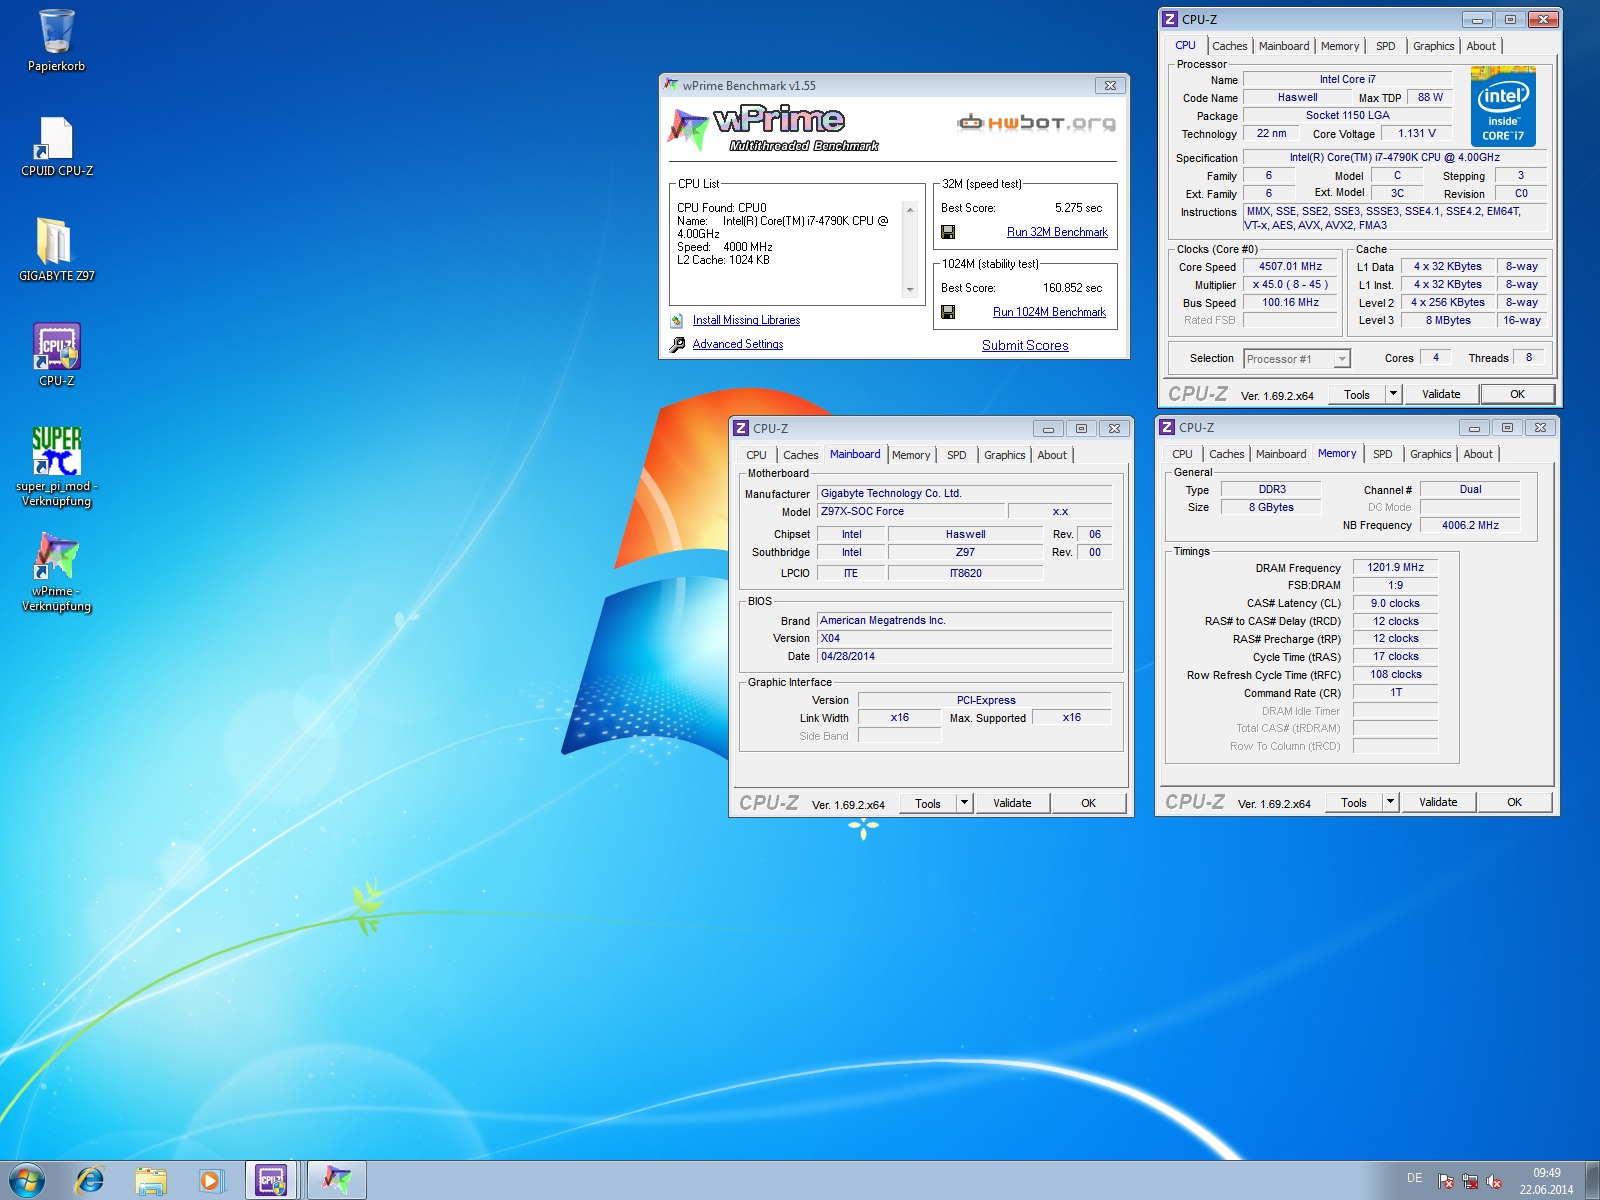Switch to wPrime in the taskbar
The image size is (1600, 1200).
[x=336, y=1180]
